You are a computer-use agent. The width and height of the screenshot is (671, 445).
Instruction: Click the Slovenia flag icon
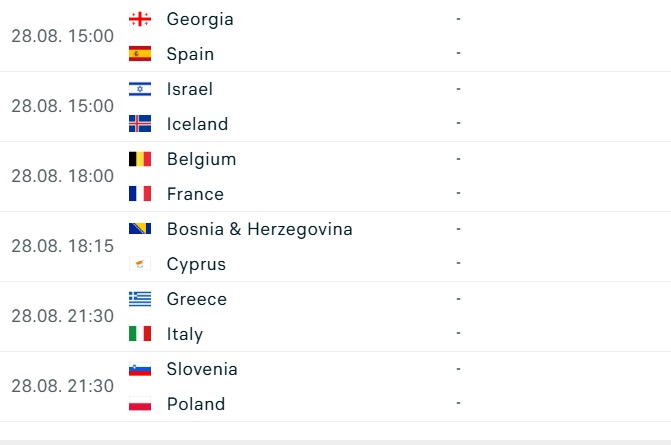pyautogui.click(x=140, y=369)
